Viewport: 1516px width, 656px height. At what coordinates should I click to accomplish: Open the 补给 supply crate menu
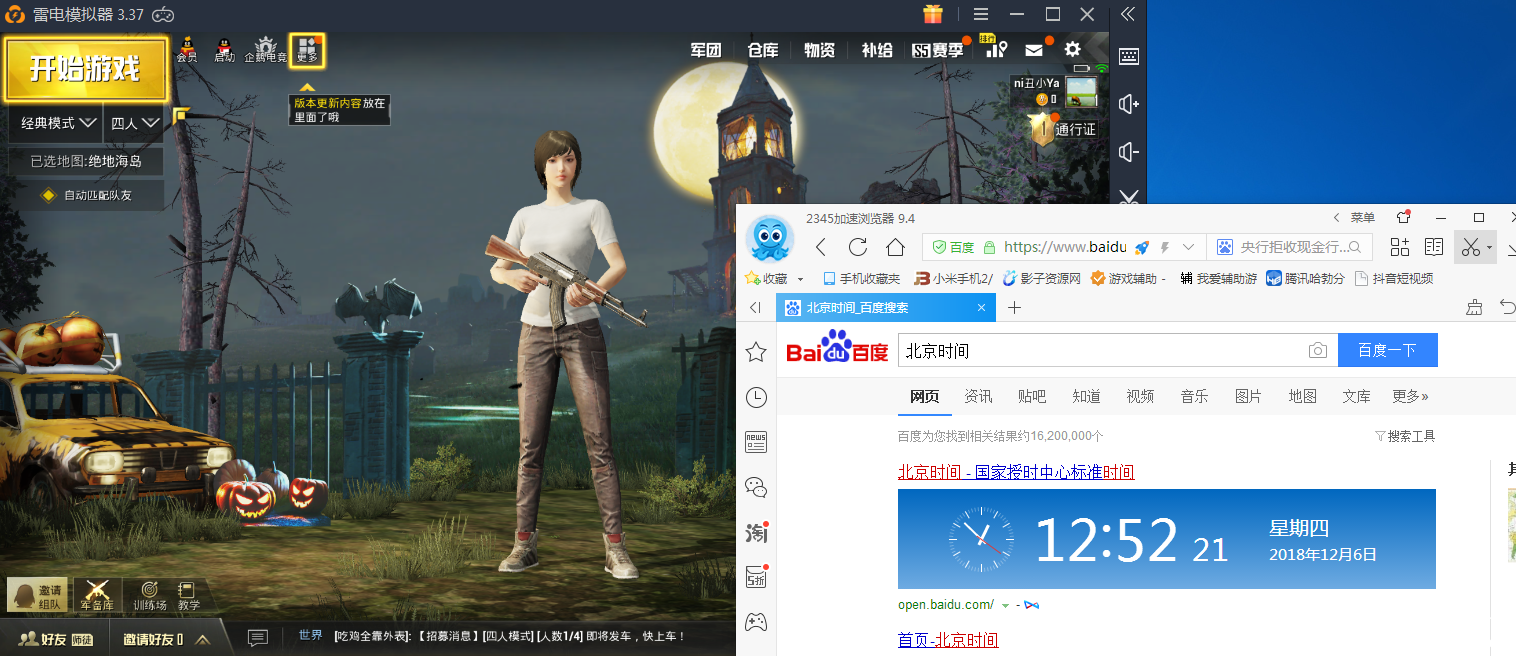click(877, 50)
